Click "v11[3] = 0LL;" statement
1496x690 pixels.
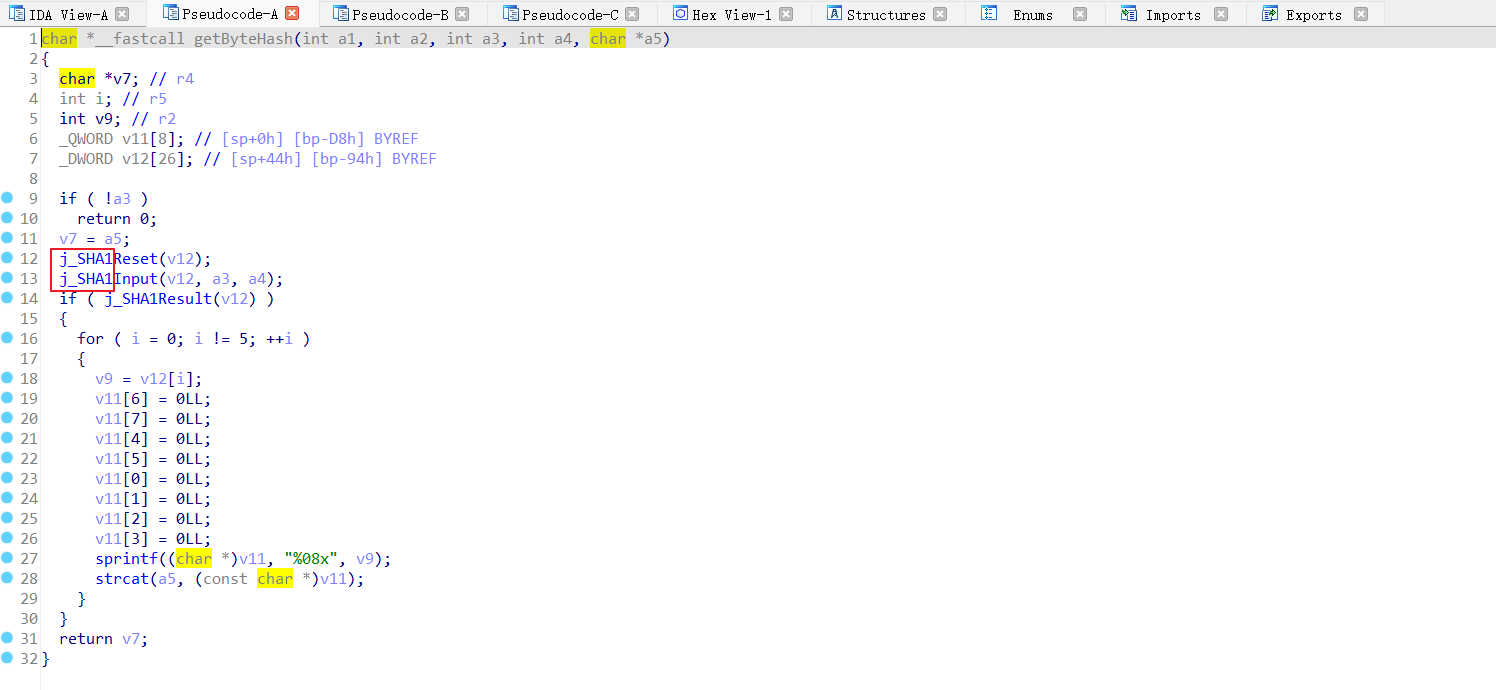point(153,539)
